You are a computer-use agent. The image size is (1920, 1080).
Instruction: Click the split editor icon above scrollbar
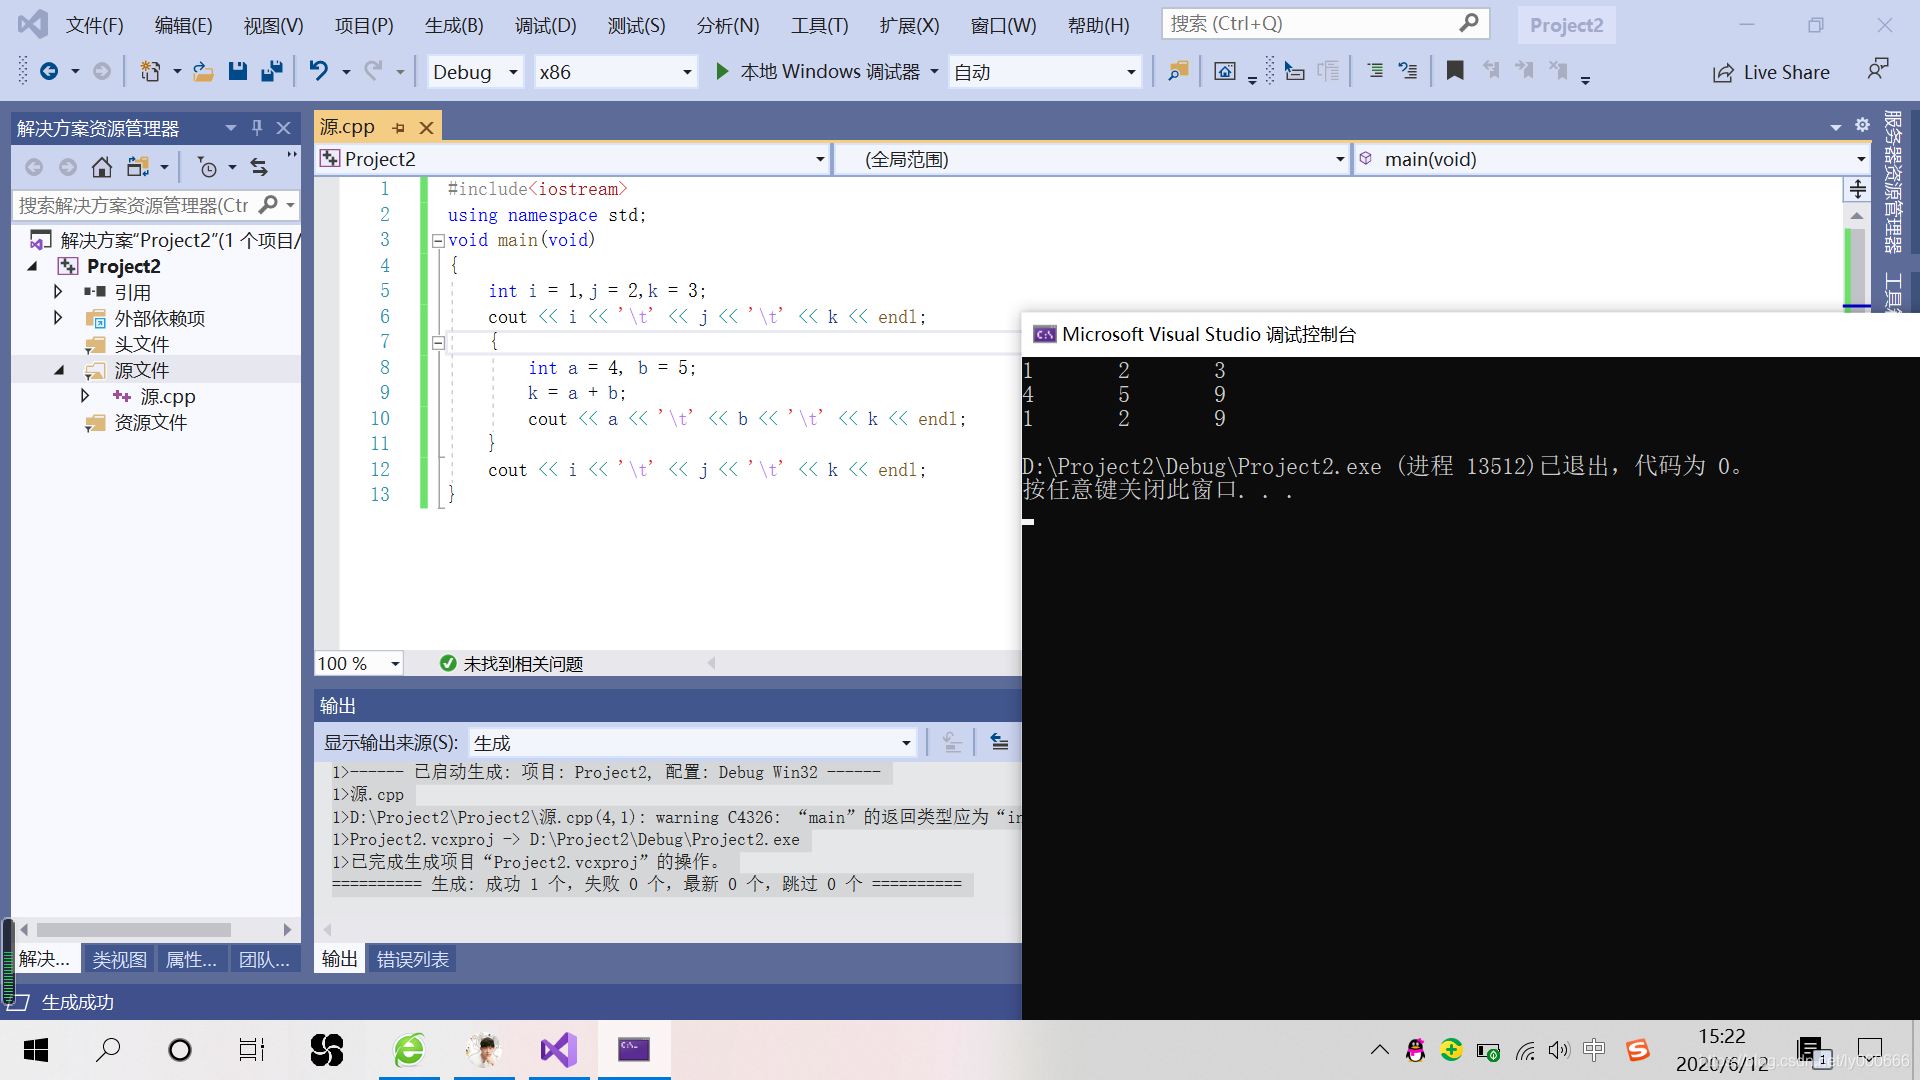coord(1857,189)
